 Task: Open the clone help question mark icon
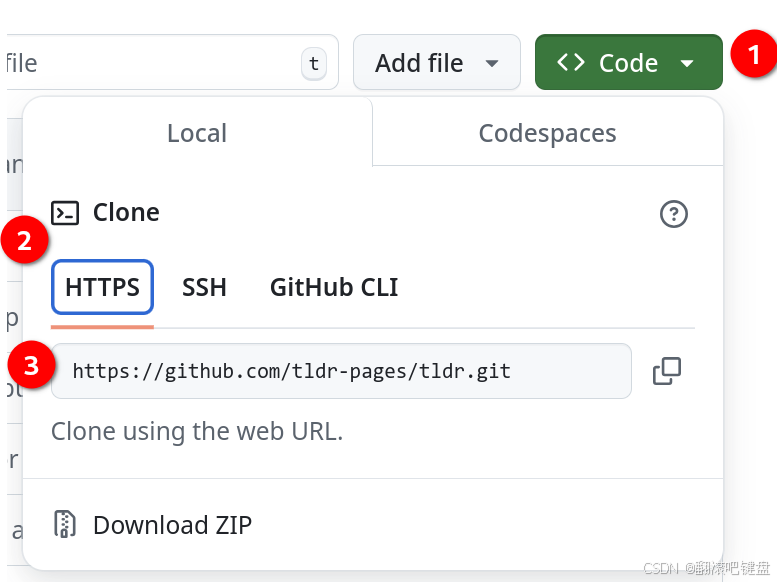[674, 214]
